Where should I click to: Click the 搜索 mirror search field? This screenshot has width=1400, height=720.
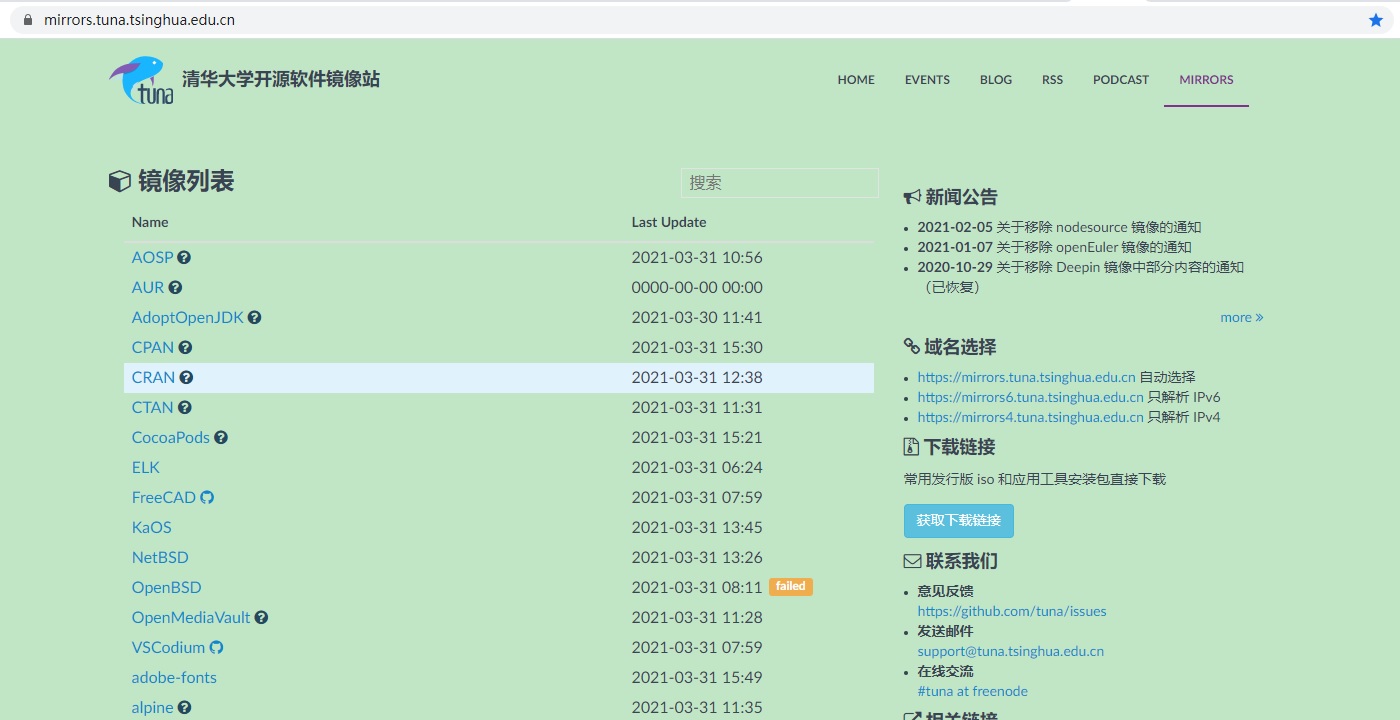coord(780,182)
